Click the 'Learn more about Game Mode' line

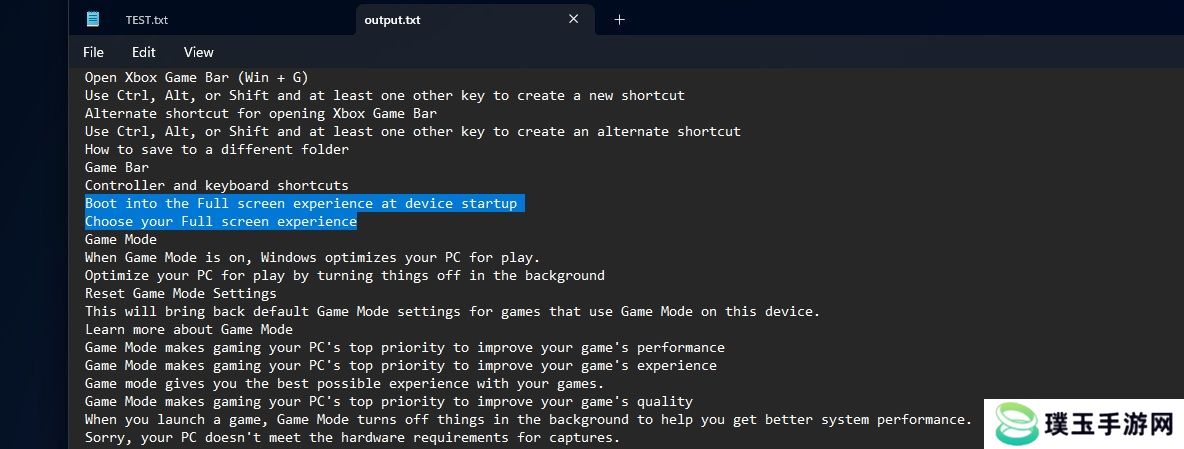[x=189, y=329]
